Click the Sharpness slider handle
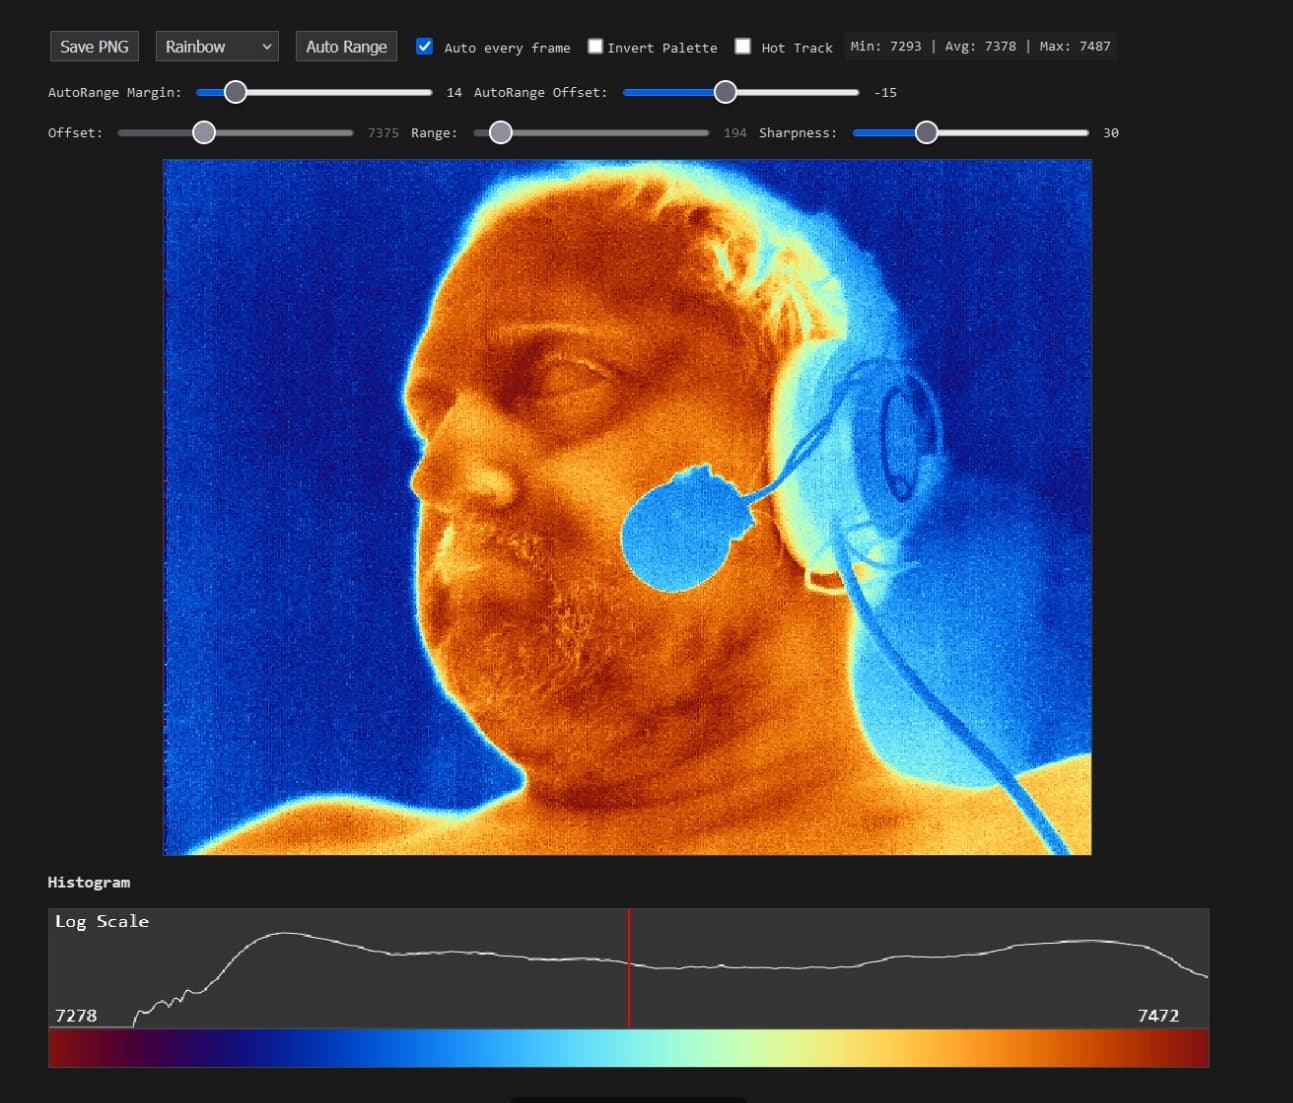The height and width of the screenshot is (1103, 1293). pos(926,133)
